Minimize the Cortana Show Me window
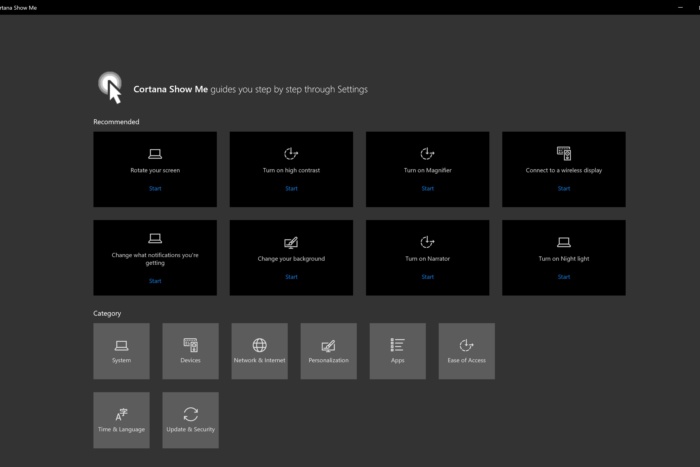 click(x=680, y=7)
